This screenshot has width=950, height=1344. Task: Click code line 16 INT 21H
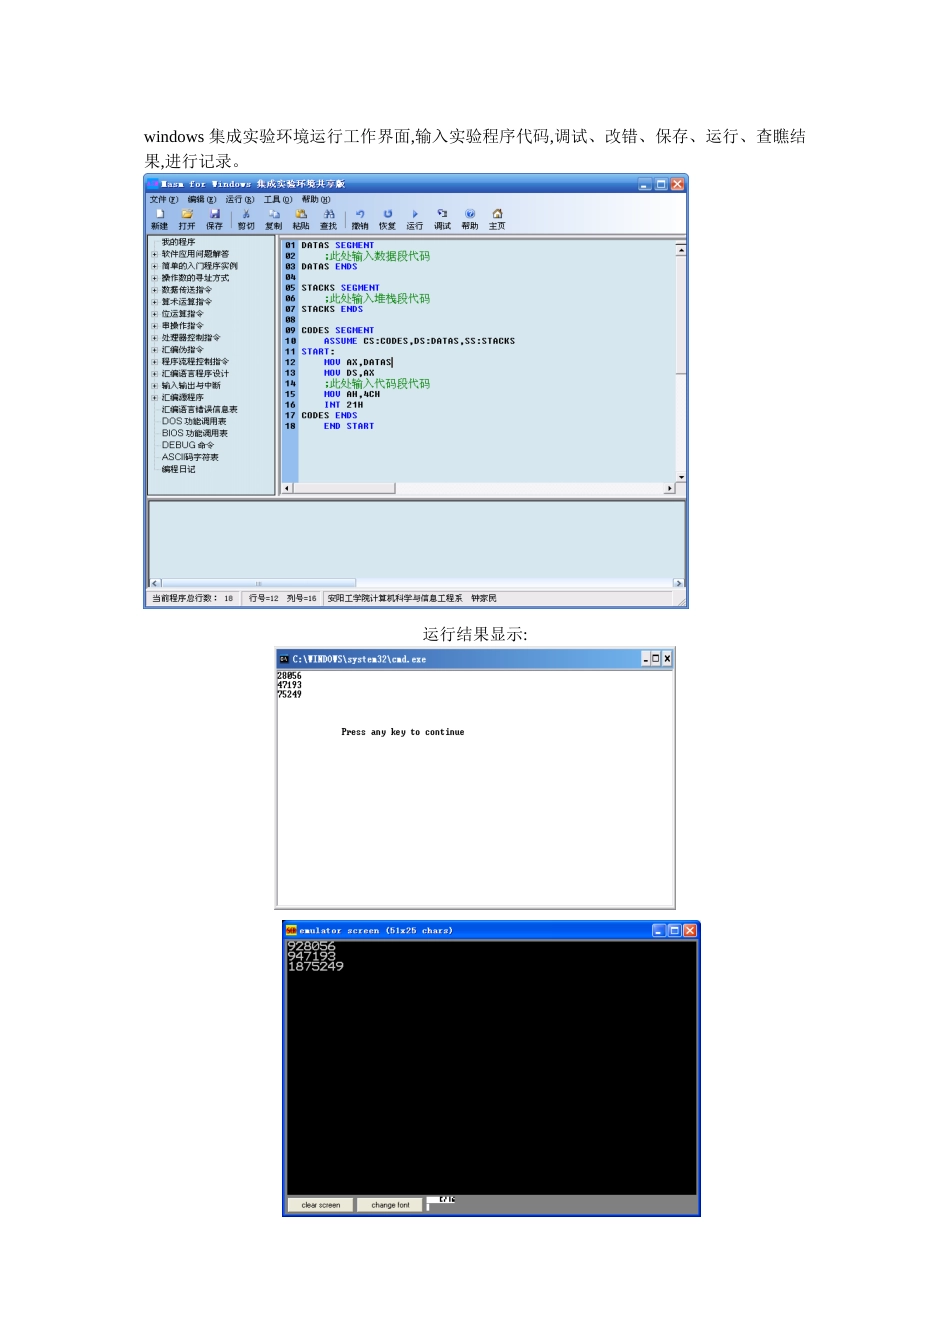344,406
